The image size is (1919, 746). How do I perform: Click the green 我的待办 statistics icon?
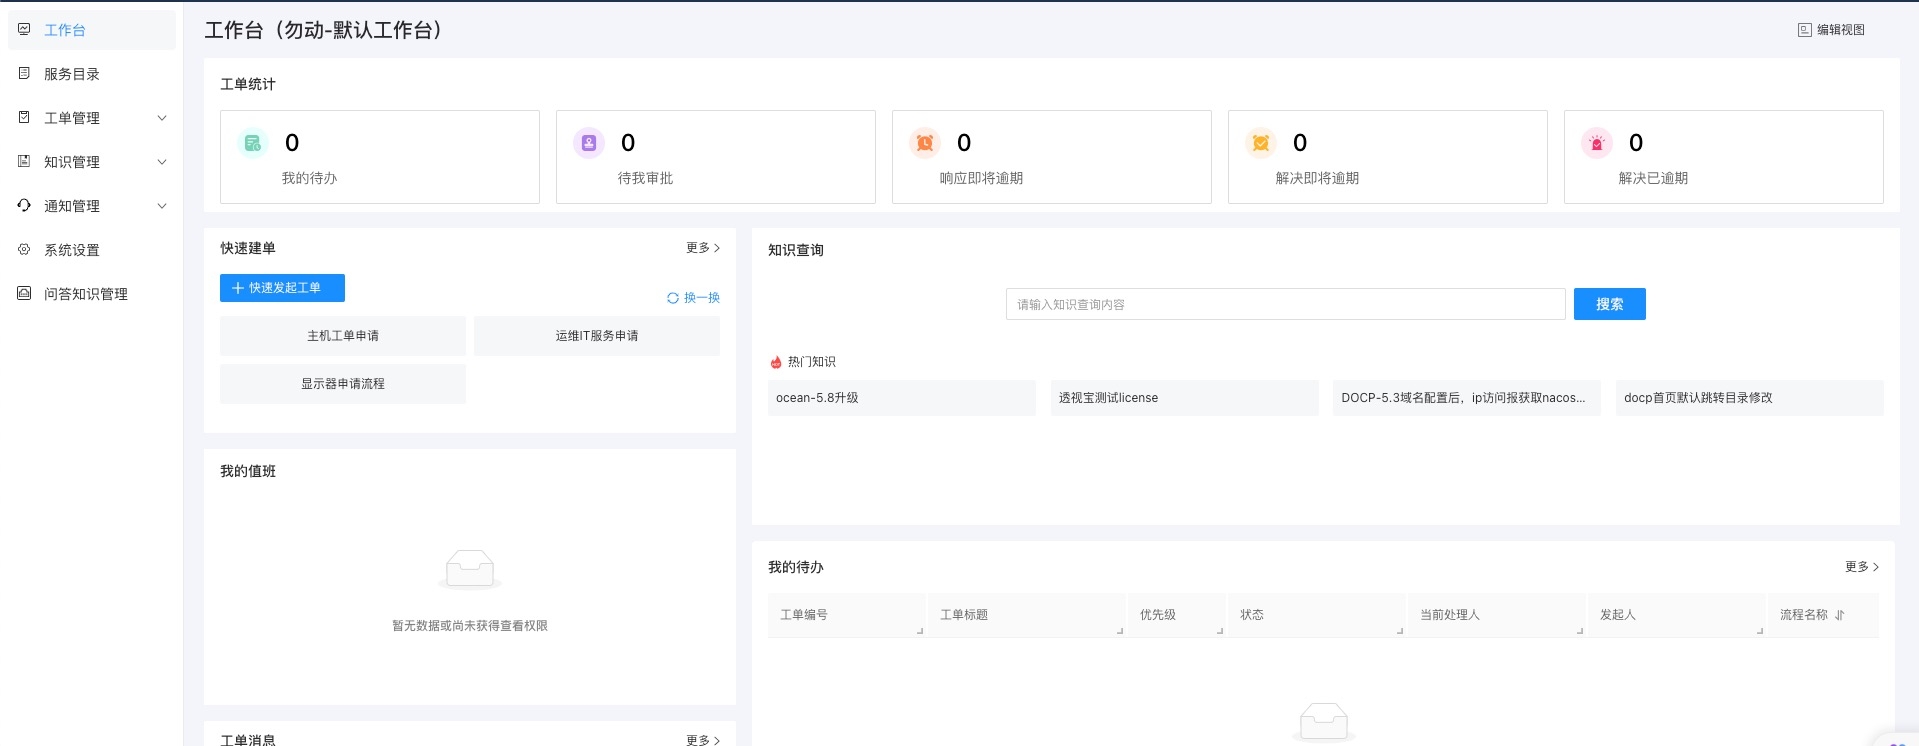[x=253, y=143]
